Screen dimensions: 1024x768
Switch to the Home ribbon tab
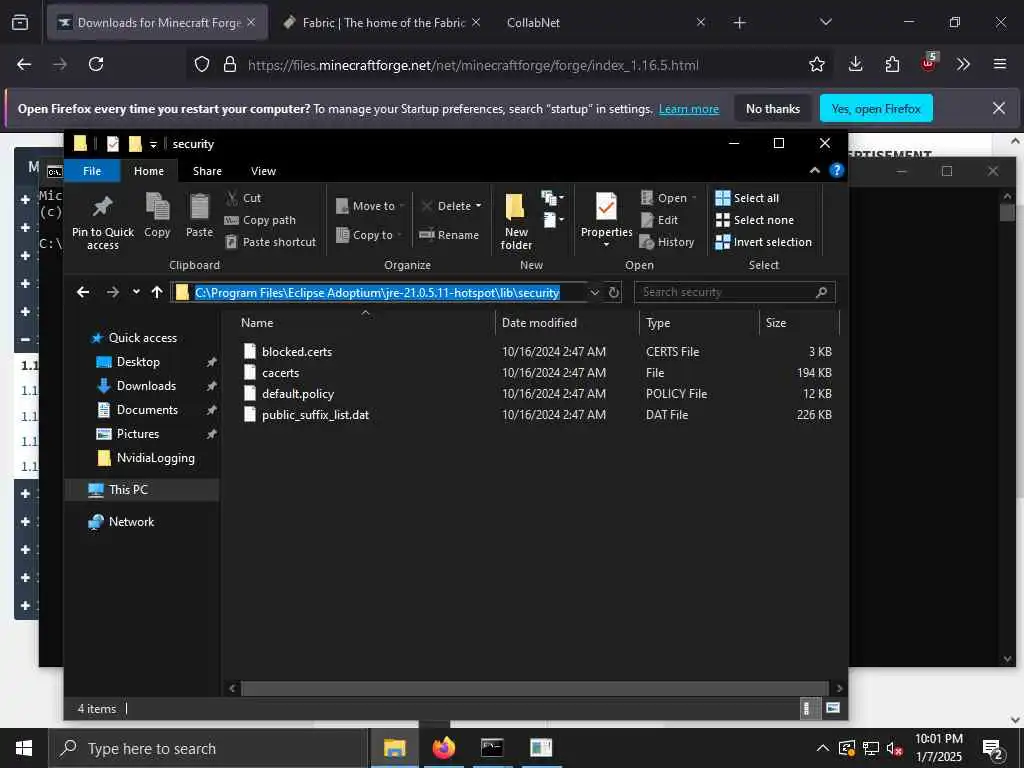click(149, 171)
